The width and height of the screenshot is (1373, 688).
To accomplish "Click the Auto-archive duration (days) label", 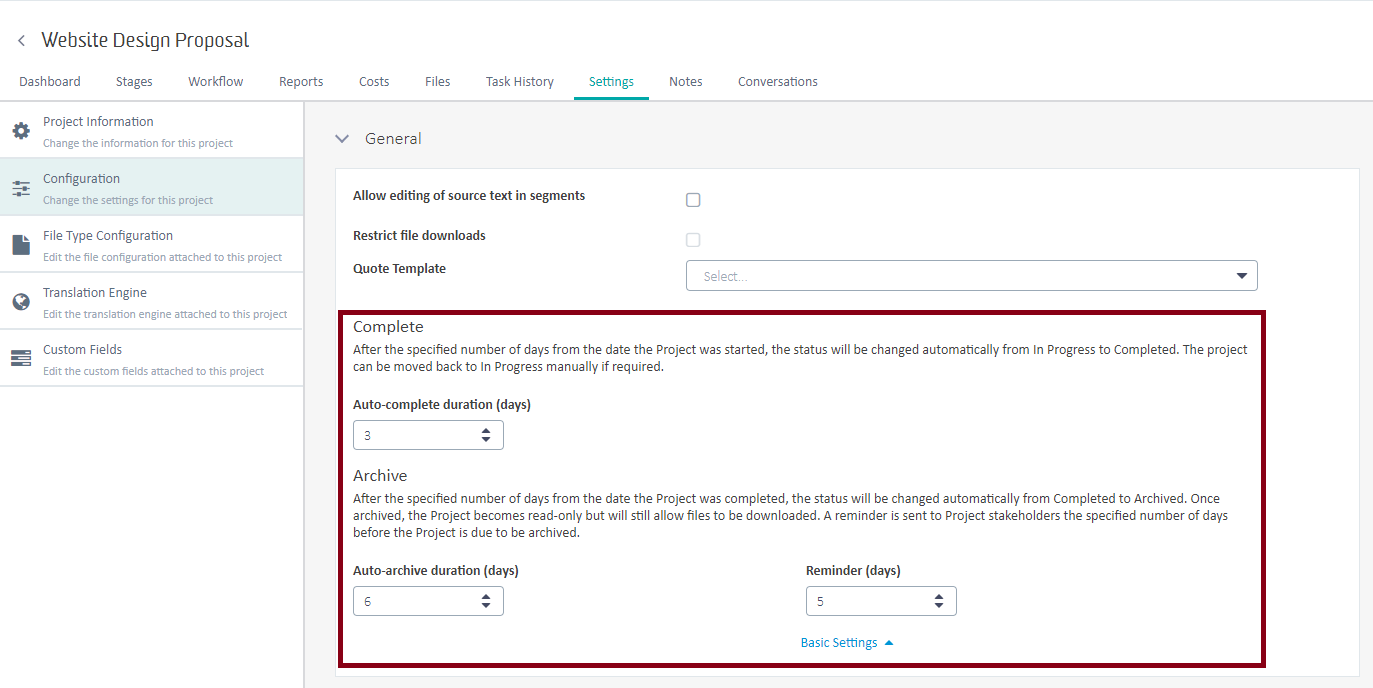I will (436, 571).
